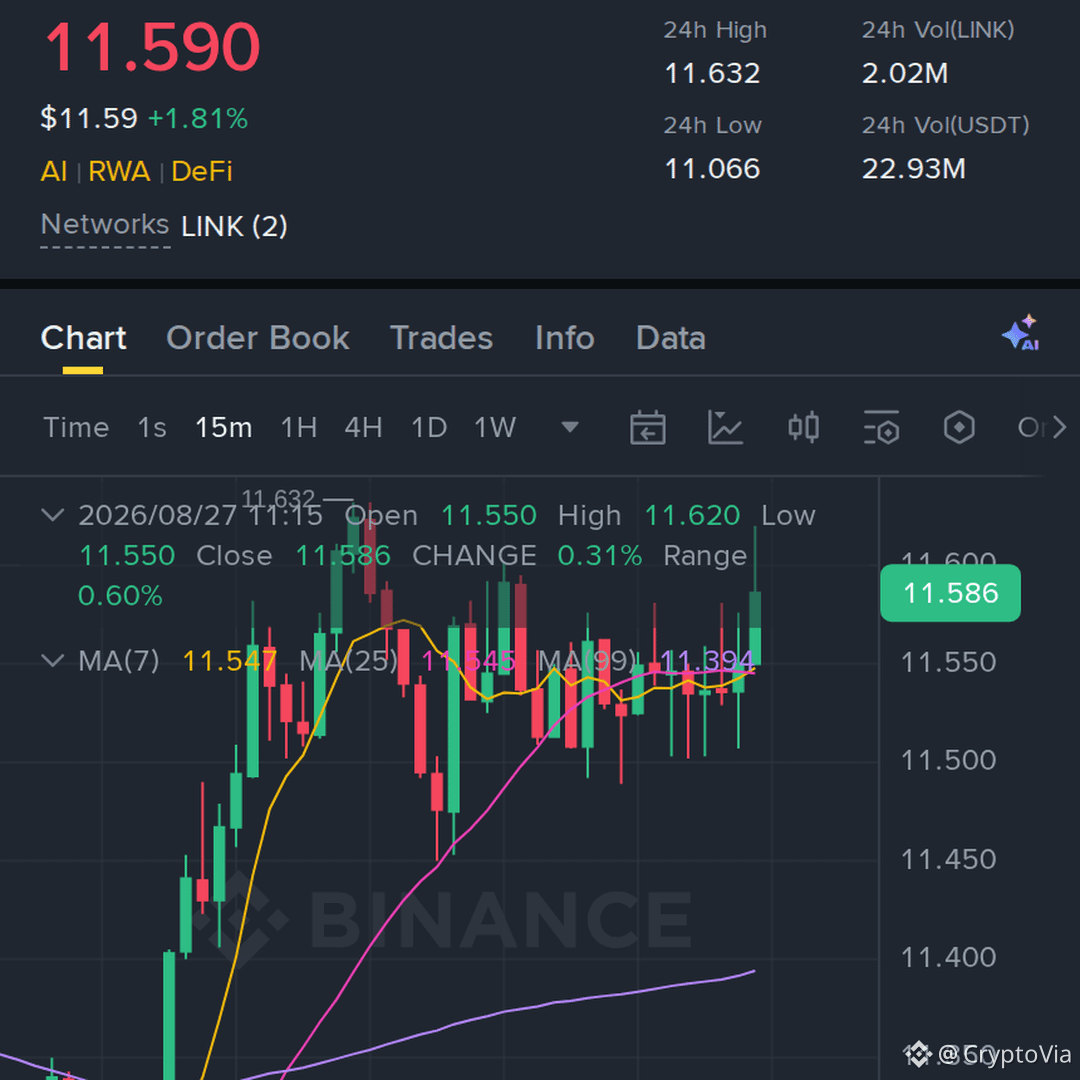
Task: Click the AI category tag
Action: [x=54, y=172]
